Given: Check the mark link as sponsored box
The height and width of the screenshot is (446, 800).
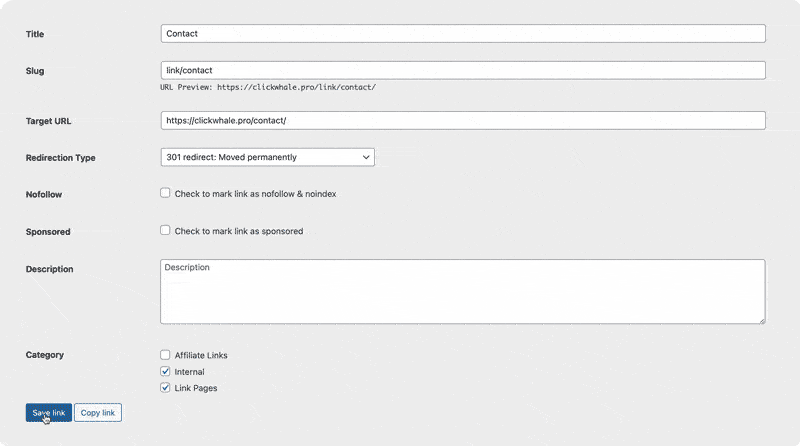Looking at the screenshot, I should click(165, 230).
